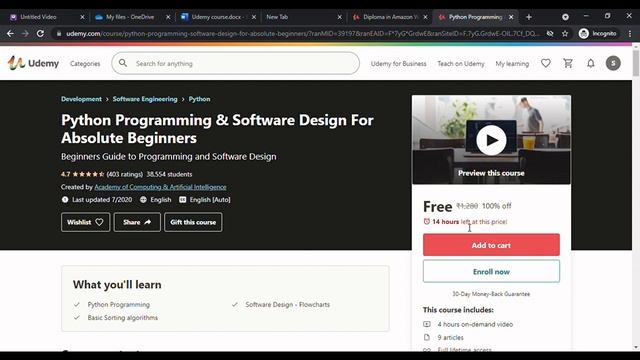Click the 'Last updated 7/2020' text
This screenshot has width=640, height=360.
click(102, 200)
